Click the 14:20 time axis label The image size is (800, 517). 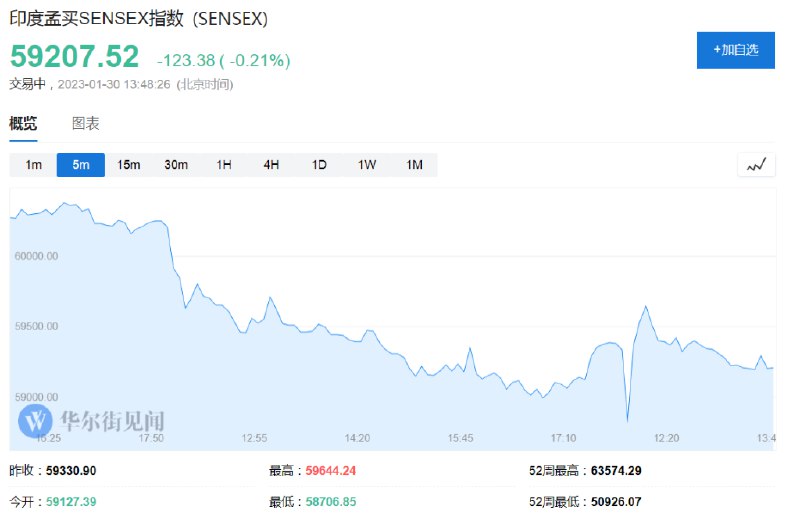point(357,438)
